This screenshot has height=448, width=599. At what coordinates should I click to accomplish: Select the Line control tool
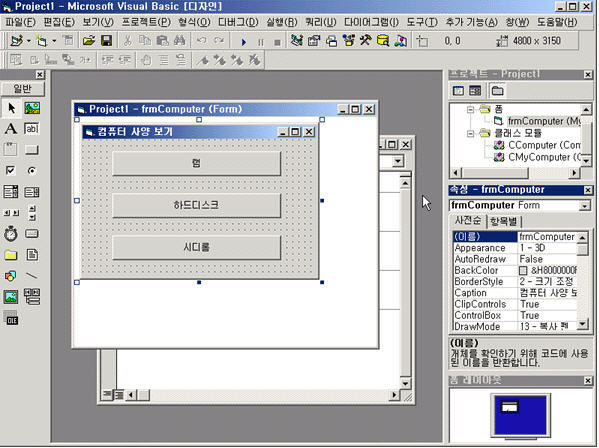pyautogui.click(x=32, y=275)
